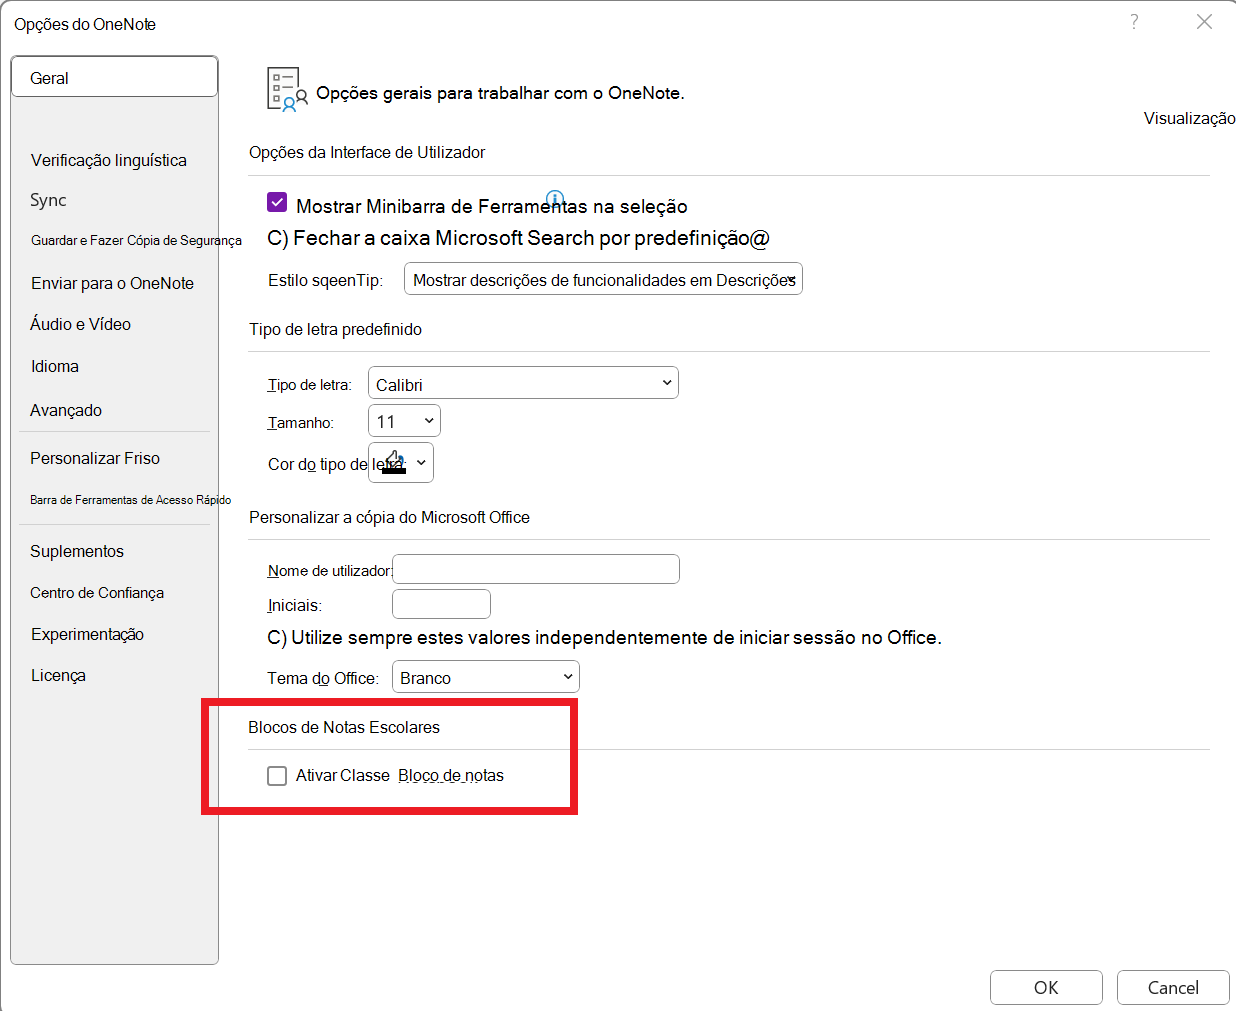Select the Suplementos category
Screen dimensions: 1236x1011
[x=77, y=551]
